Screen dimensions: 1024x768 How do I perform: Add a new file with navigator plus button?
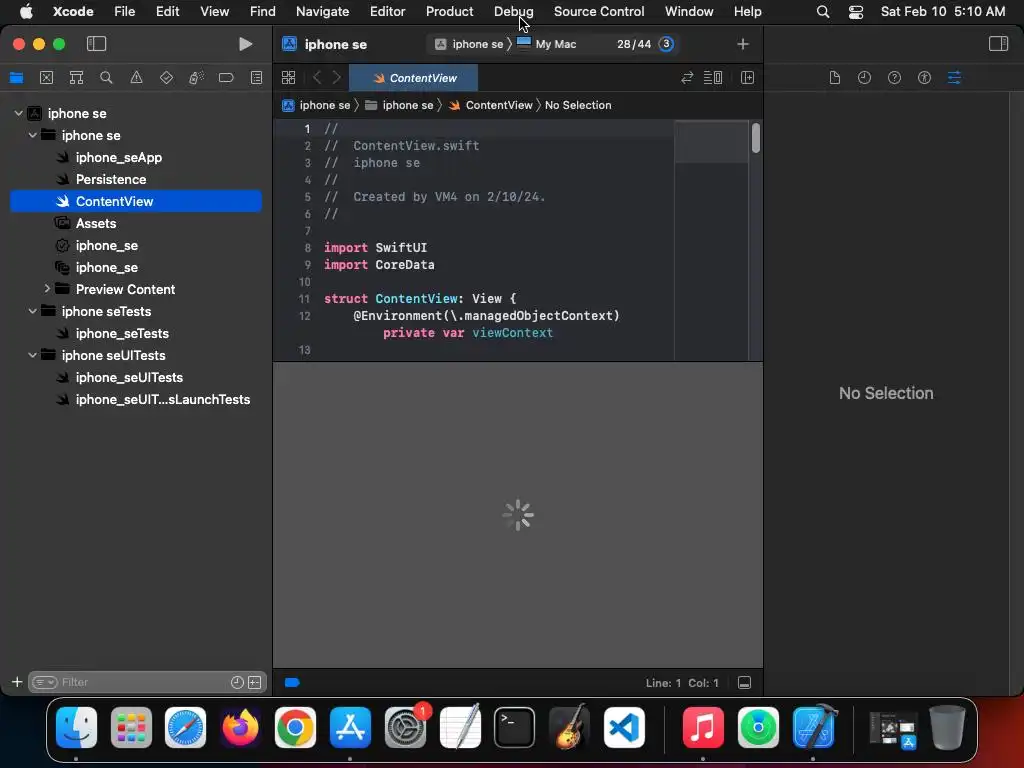17,682
